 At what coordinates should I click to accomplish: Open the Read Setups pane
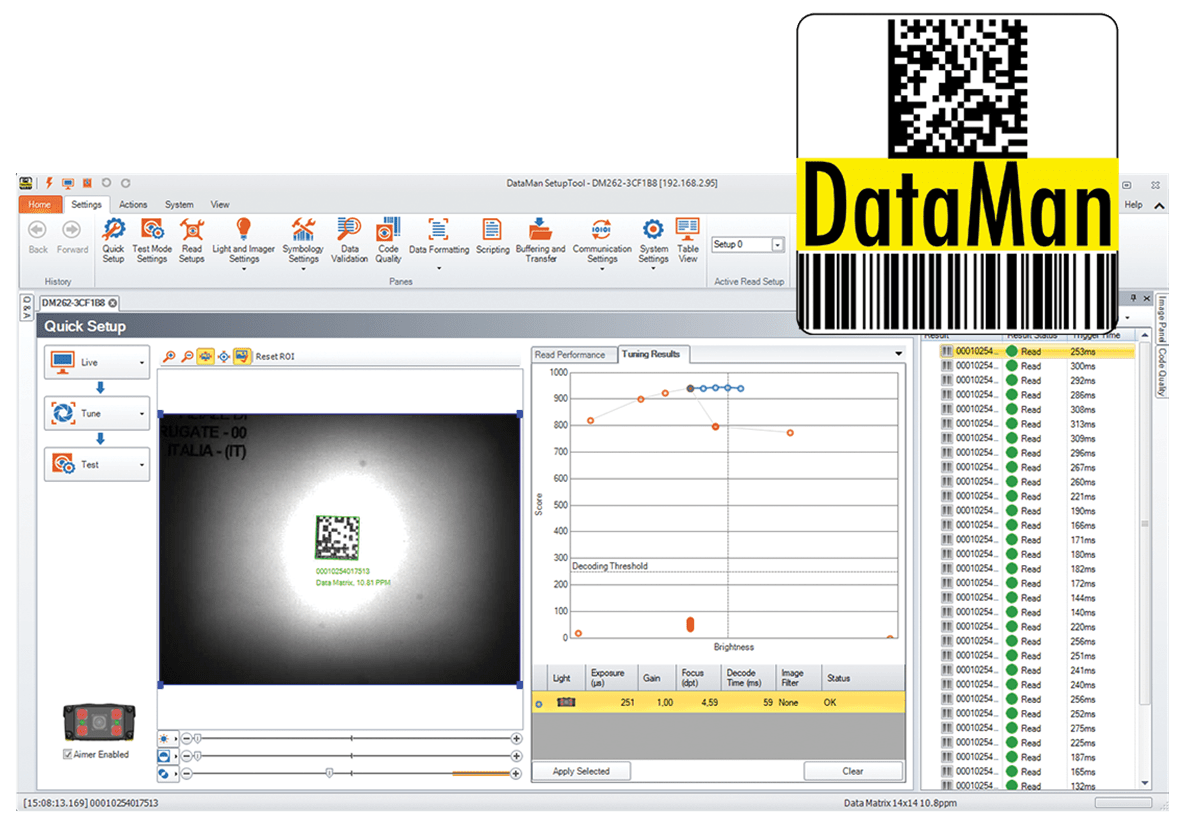pos(192,240)
